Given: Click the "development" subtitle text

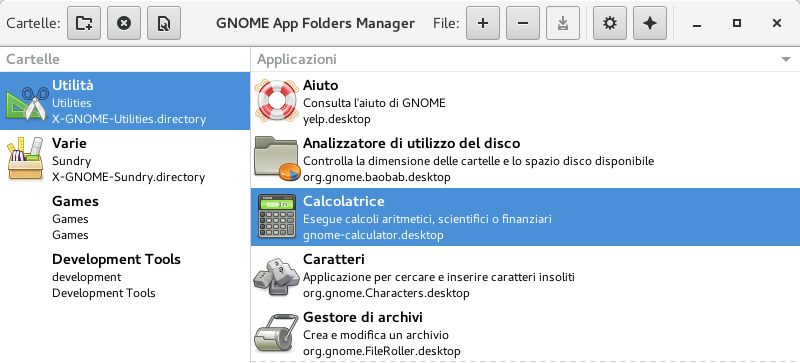Looking at the screenshot, I should click(87, 277).
